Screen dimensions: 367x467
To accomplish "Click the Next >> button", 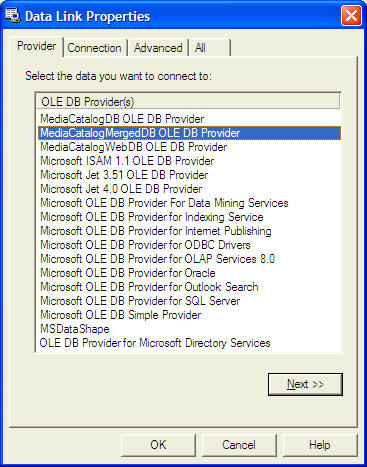I will pos(305,384).
